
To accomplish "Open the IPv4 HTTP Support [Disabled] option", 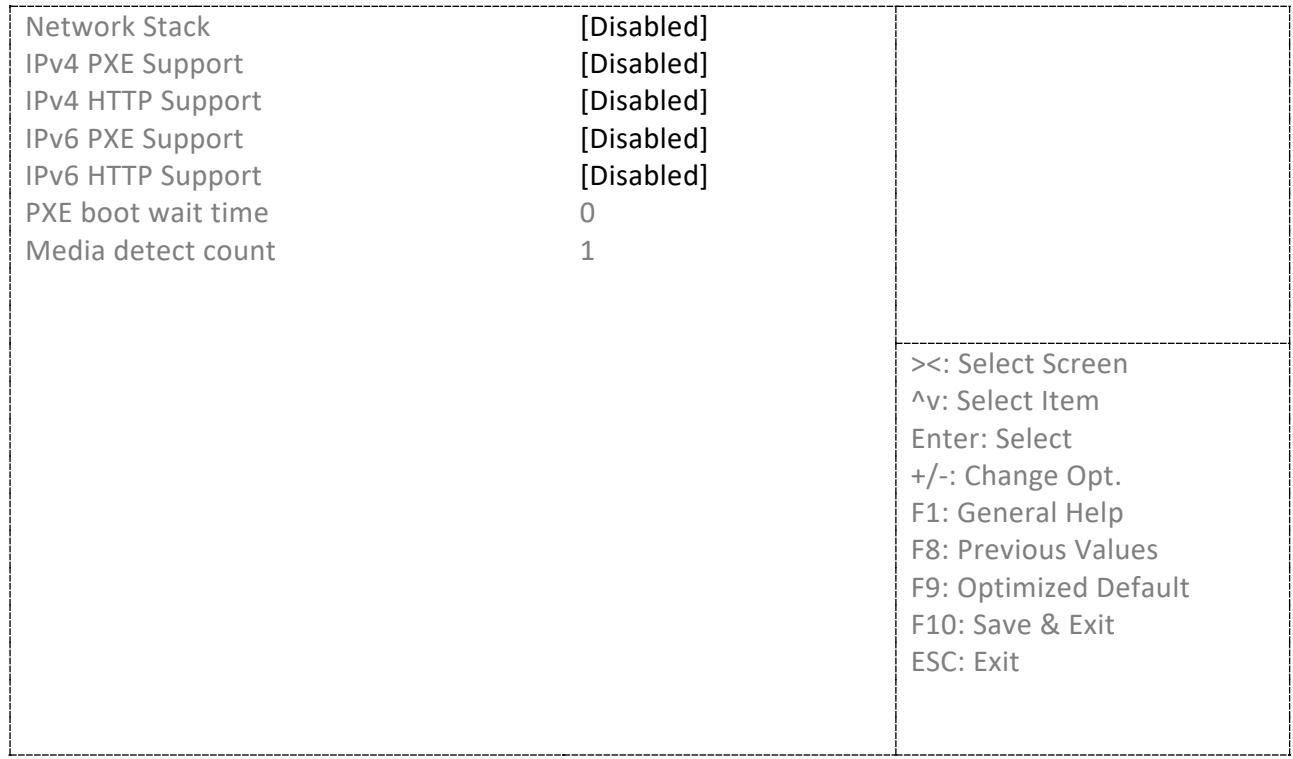I will pyautogui.click(x=644, y=100).
